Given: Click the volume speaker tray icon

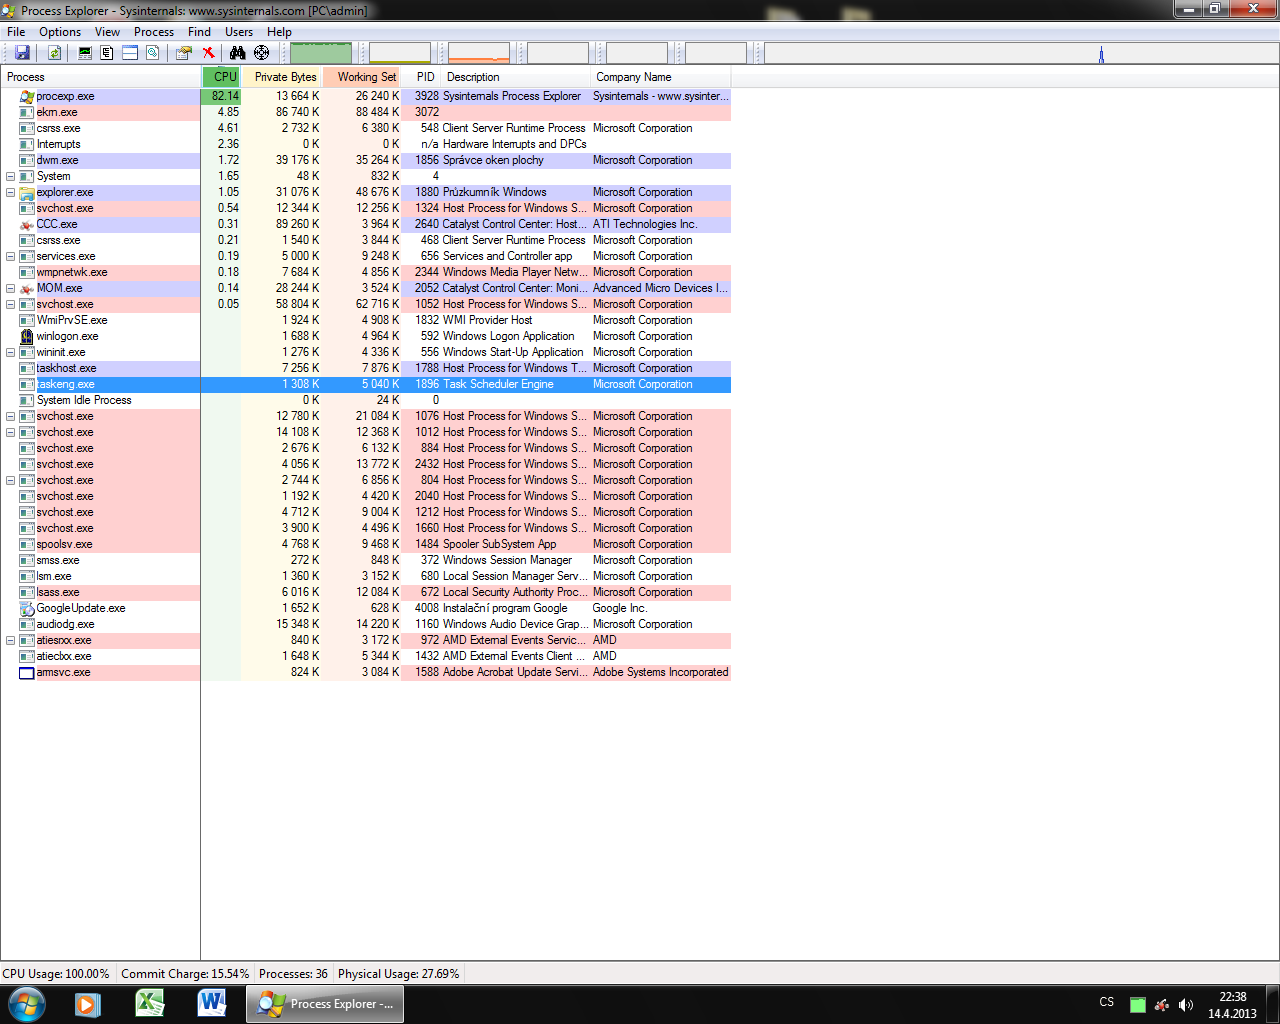Looking at the screenshot, I should pos(1186,1005).
